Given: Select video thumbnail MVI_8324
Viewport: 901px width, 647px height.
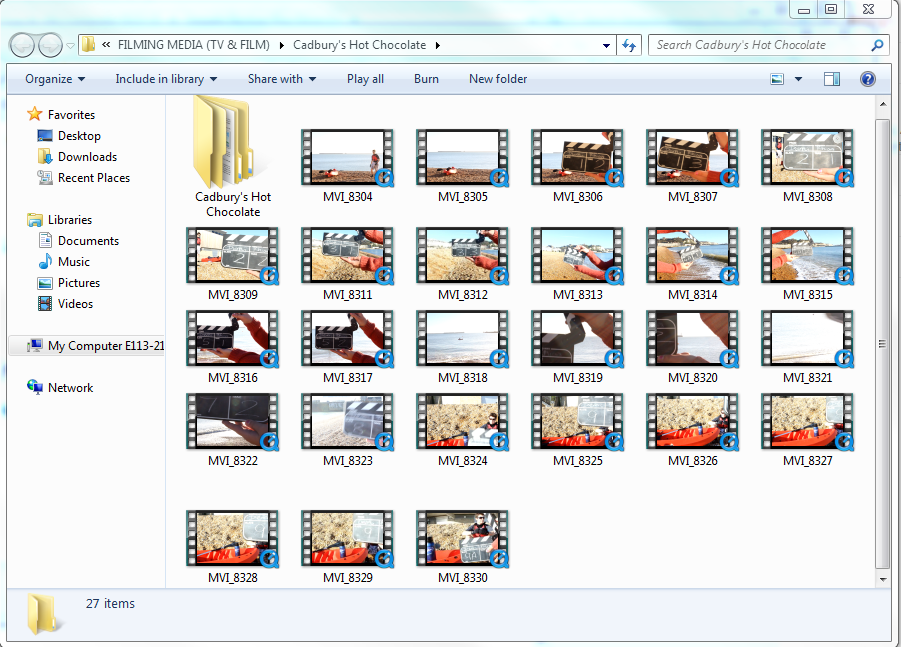Looking at the screenshot, I should click(462, 421).
